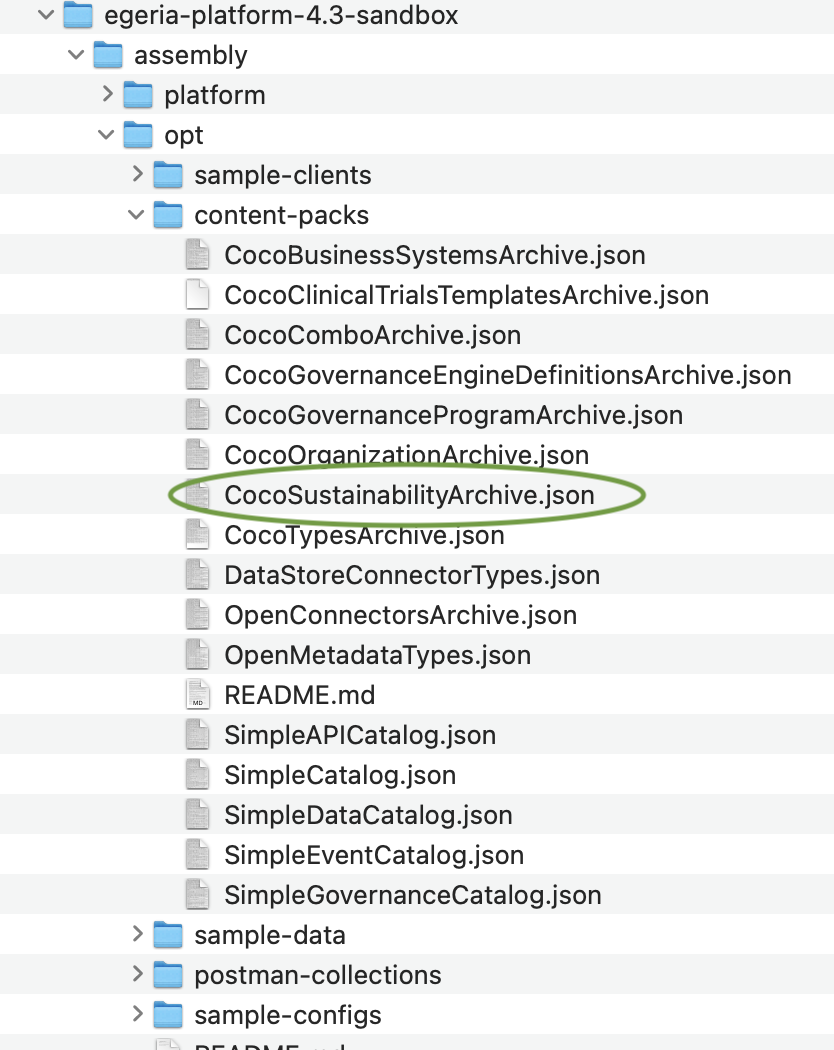The image size is (834, 1050).
Task: Collapse the opt folder tree
Action: [107, 135]
